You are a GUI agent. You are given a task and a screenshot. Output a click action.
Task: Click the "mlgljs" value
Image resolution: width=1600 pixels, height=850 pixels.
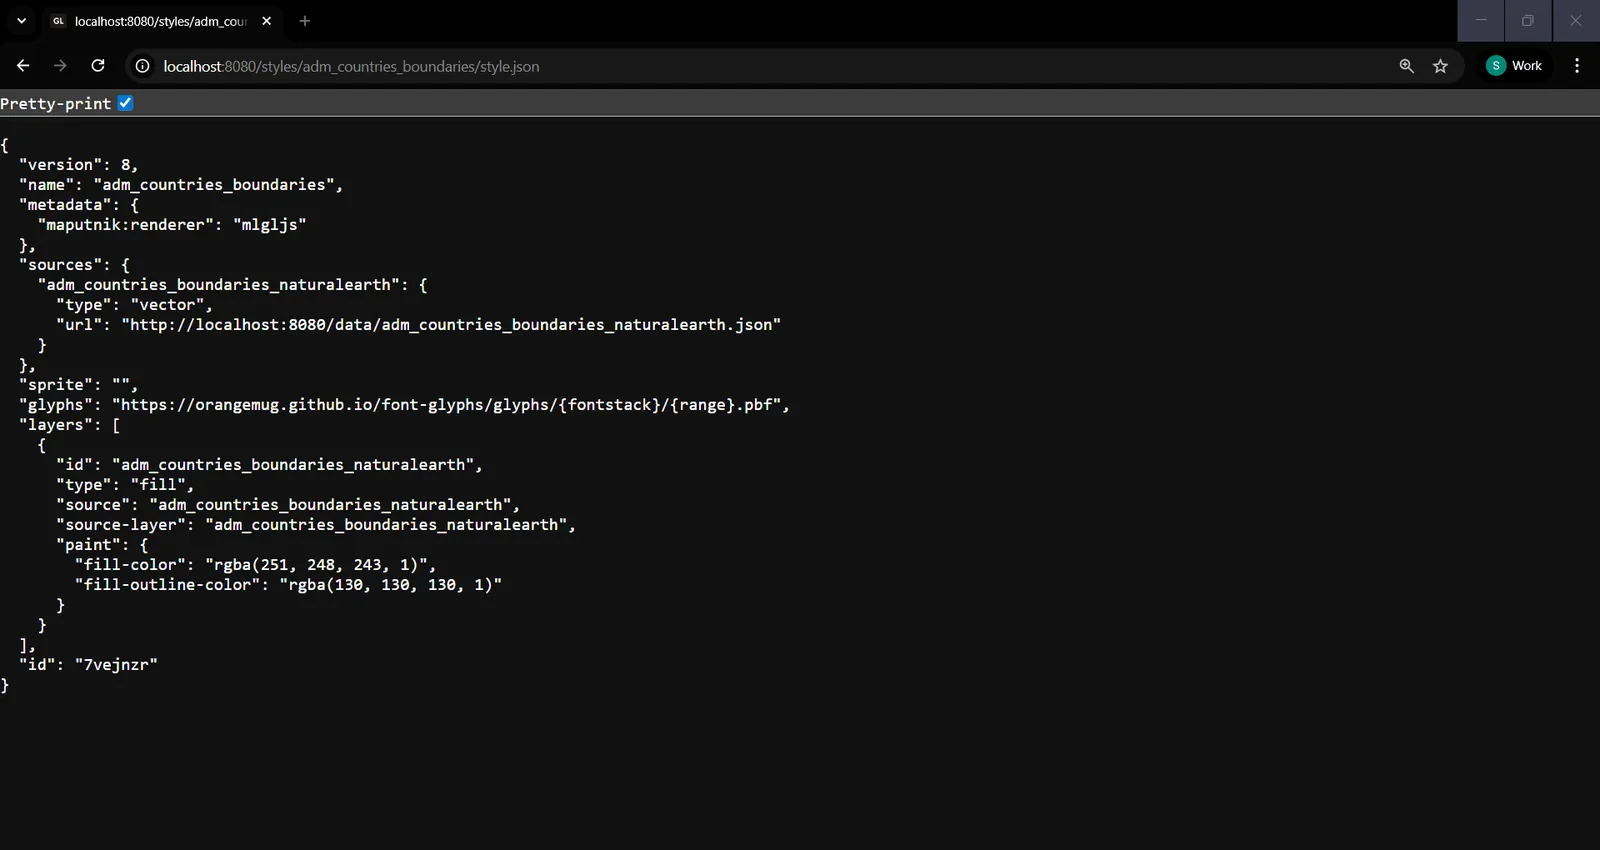[270, 225]
